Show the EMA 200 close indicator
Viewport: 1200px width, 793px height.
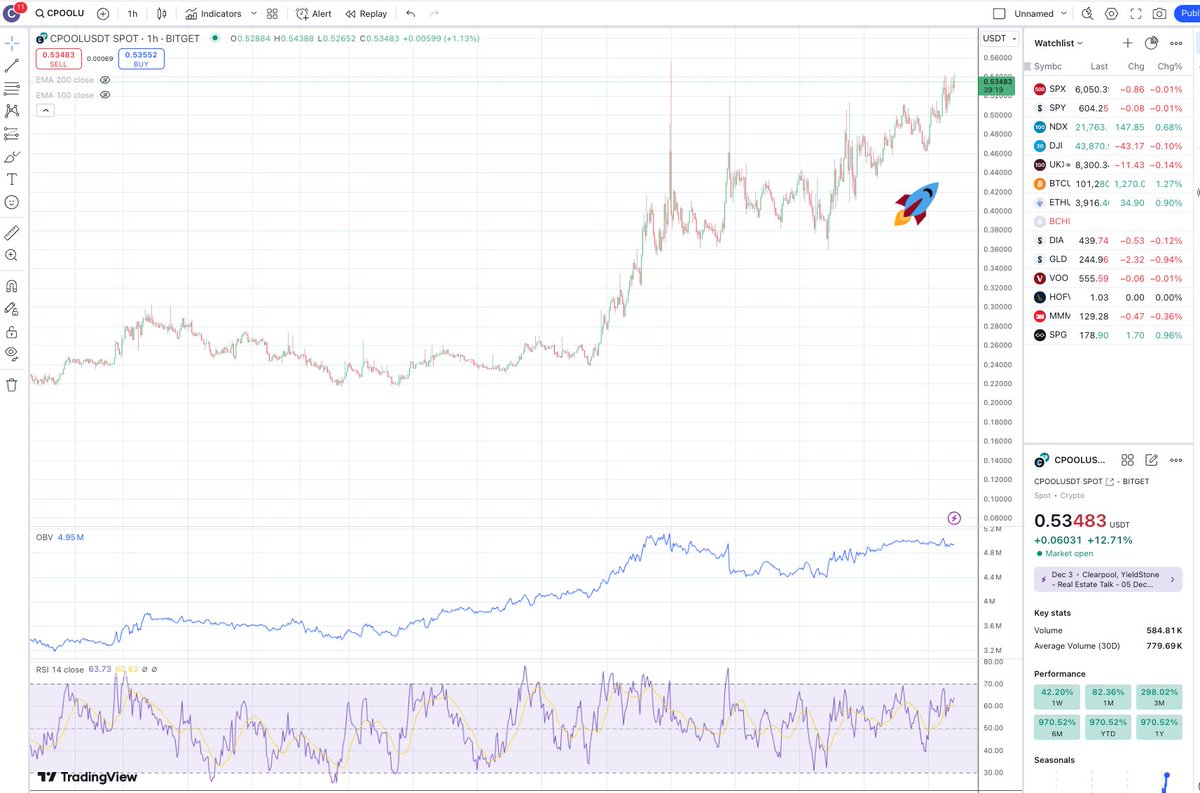click(105, 80)
